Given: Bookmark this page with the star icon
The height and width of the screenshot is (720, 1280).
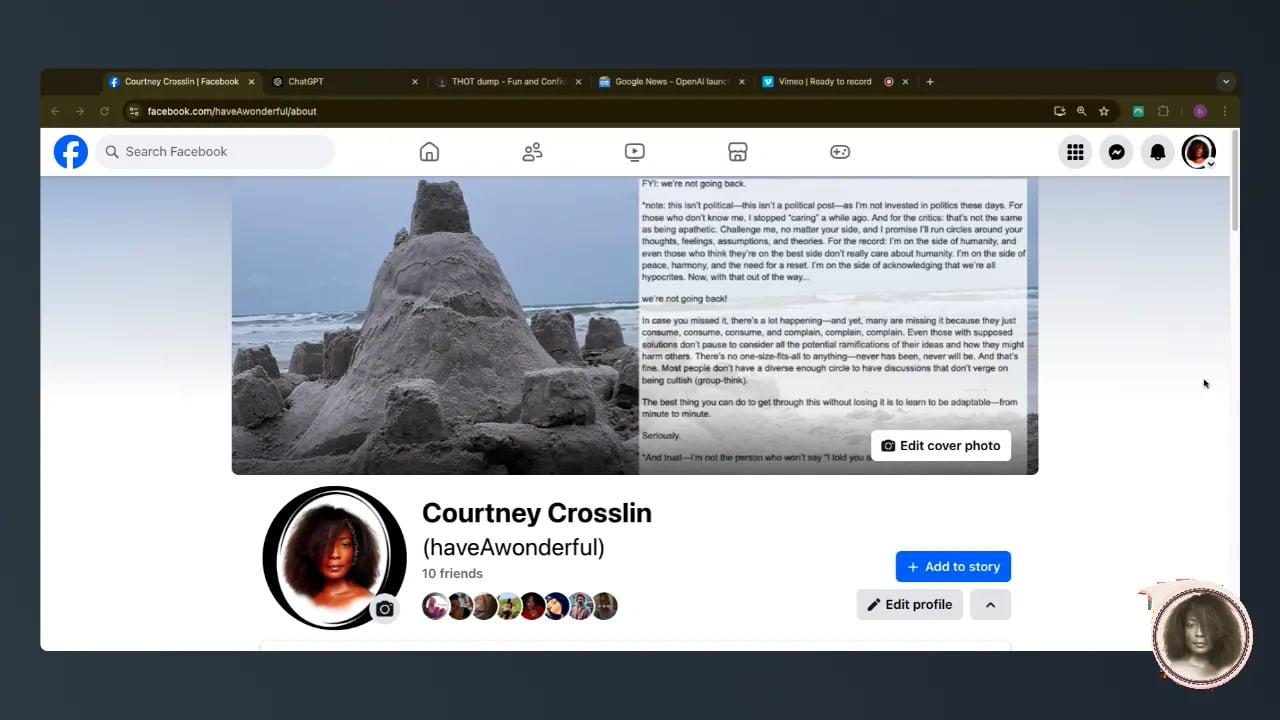Looking at the screenshot, I should pos(1104,111).
